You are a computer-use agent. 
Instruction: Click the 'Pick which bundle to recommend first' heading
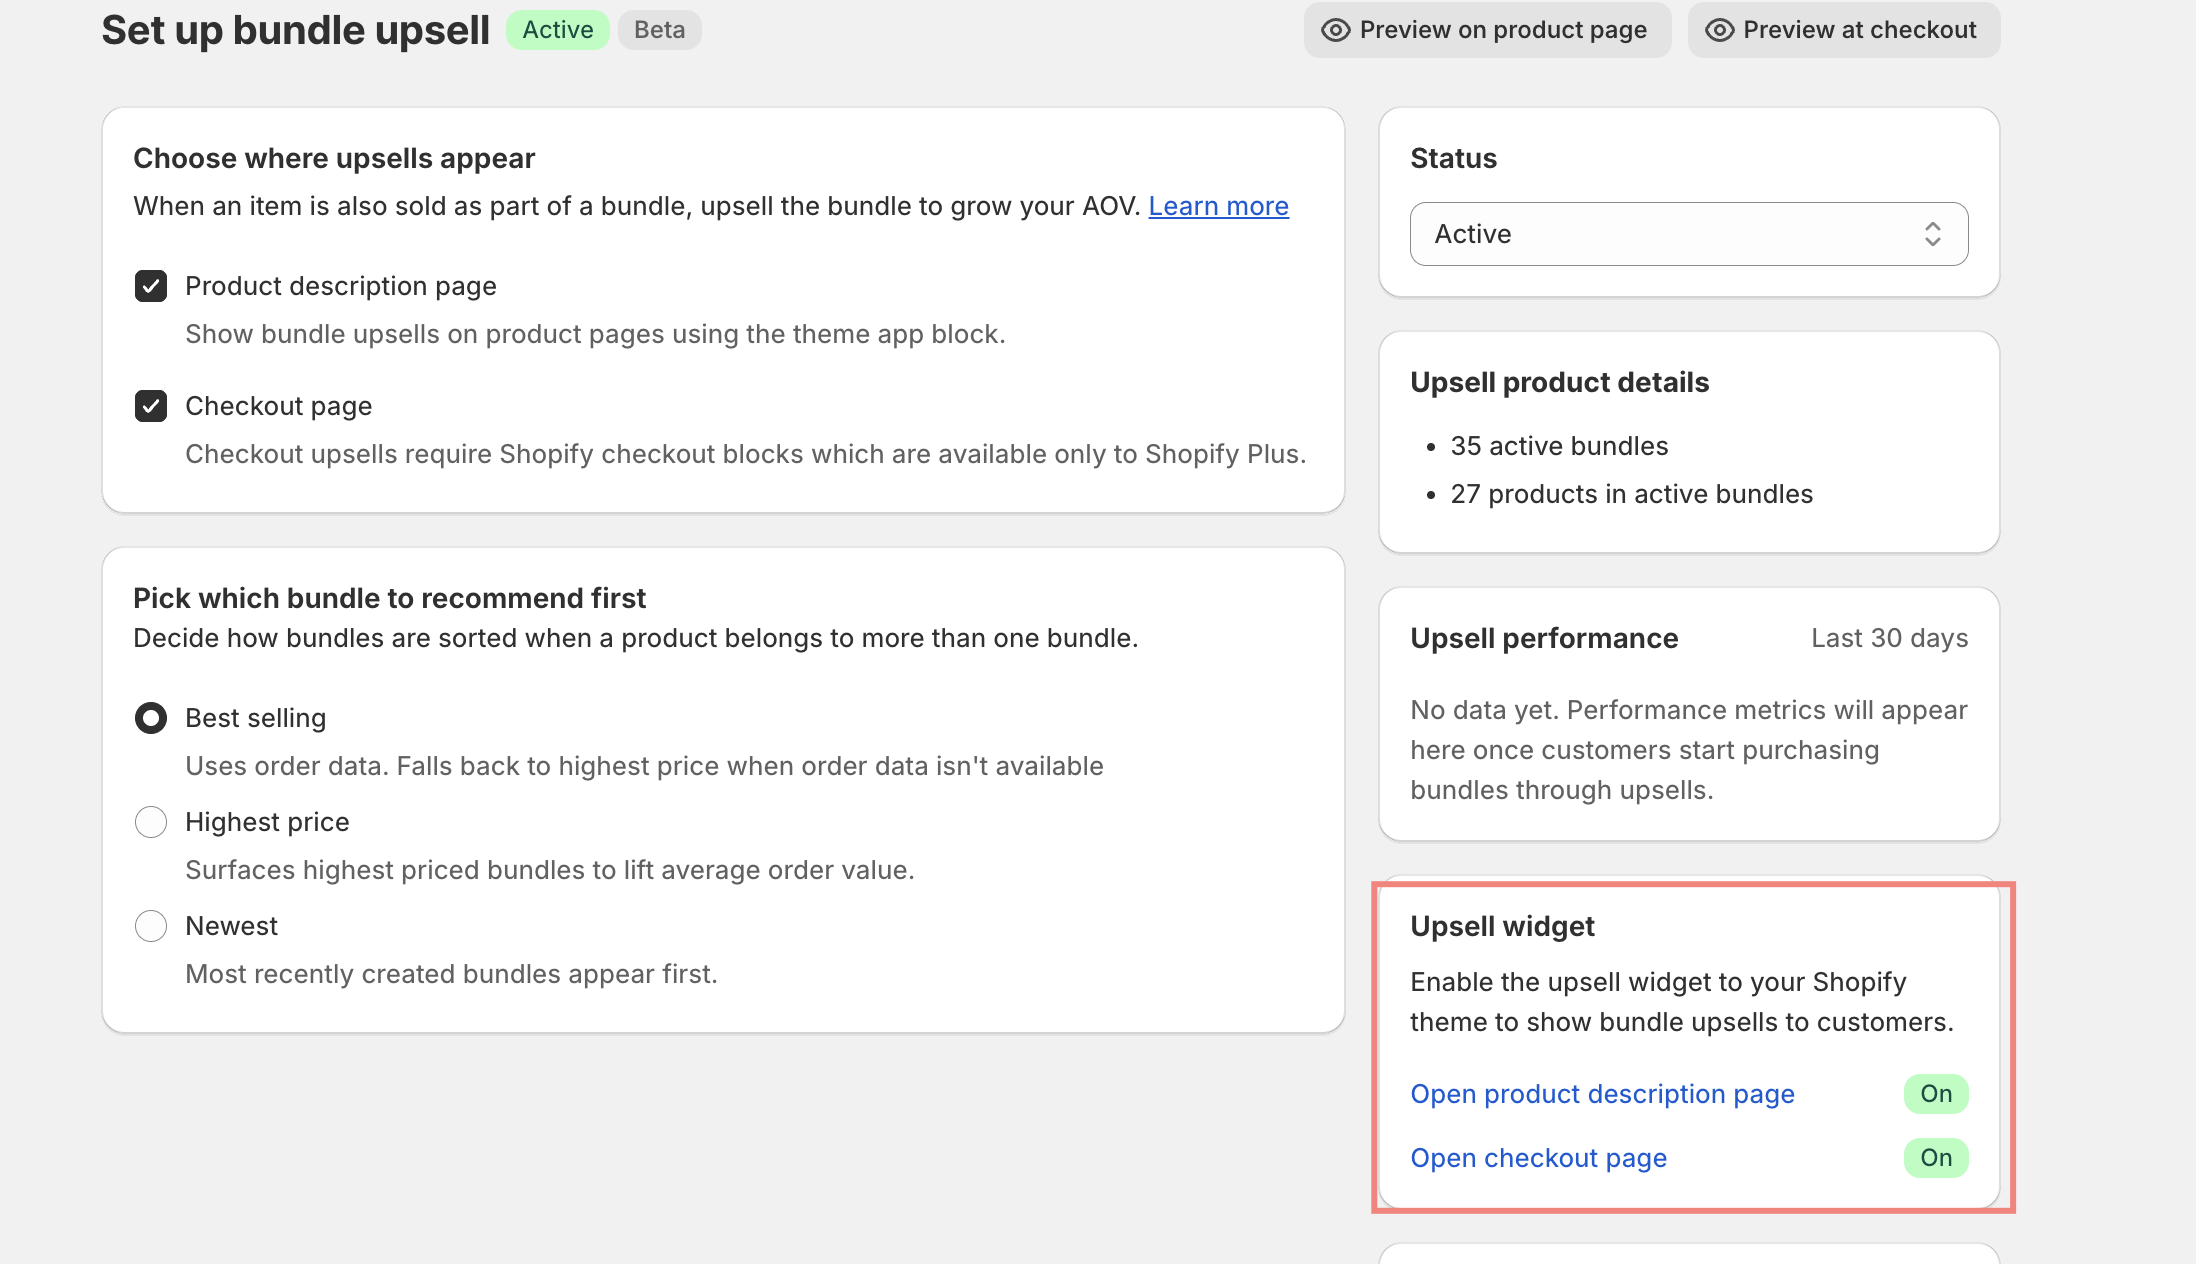(x=389, y=598)
